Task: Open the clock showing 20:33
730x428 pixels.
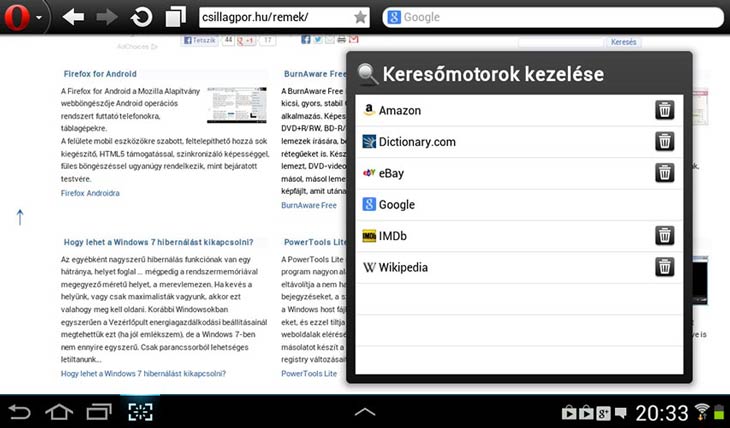Action: click(x=662, y=413)
